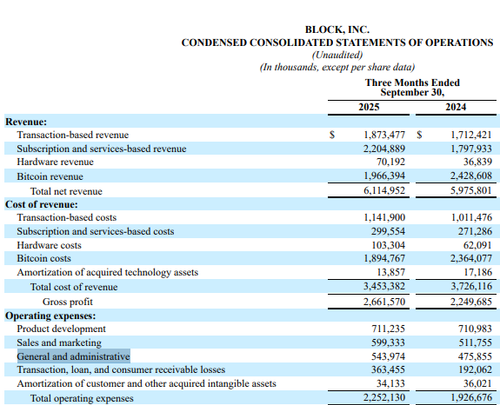Click the "Bitcoin revenue" row label
The image size is (500, 405).
[50, 176]
